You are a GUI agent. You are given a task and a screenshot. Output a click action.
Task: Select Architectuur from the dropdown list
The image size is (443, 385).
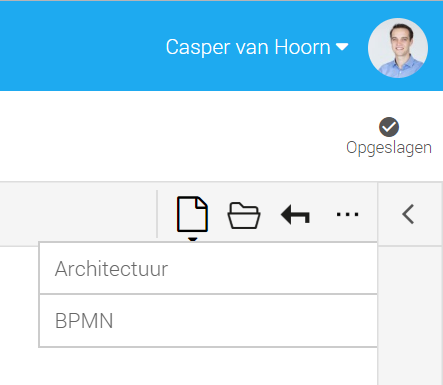[x=208, y=268]
